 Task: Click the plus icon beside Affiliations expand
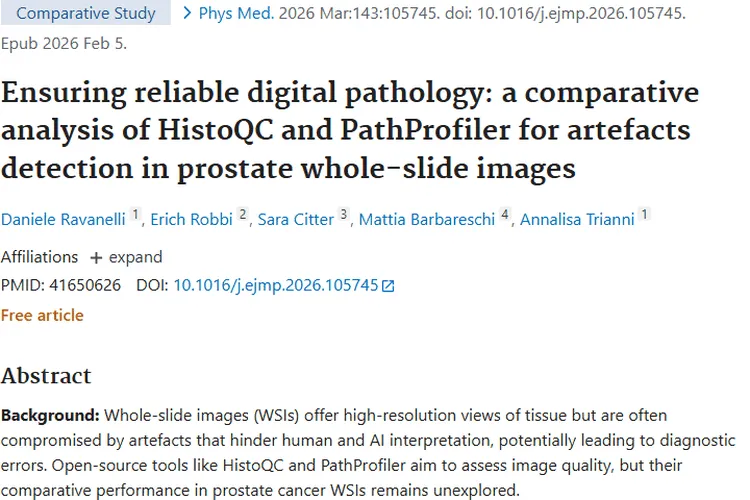pyautogui.click(x=96, y=258)
